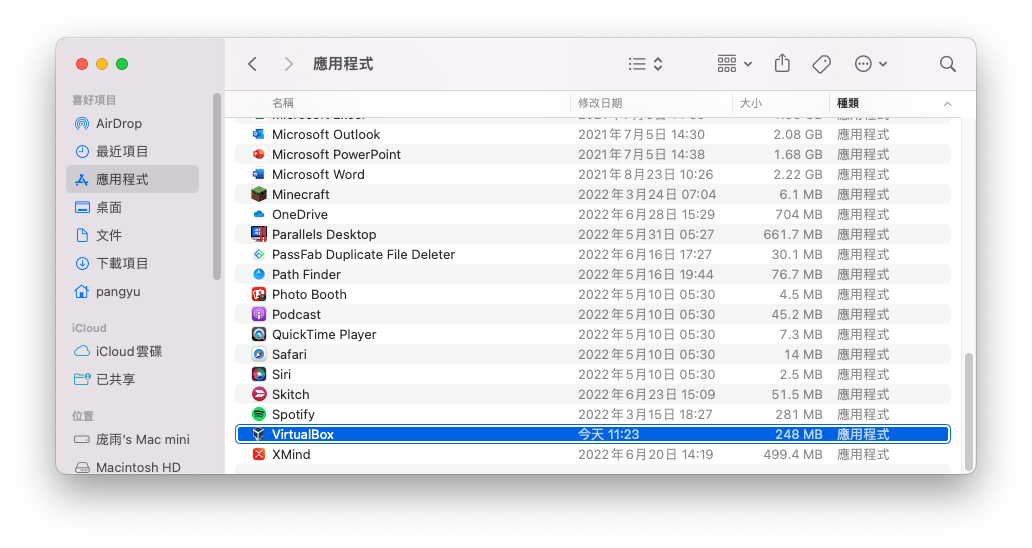Open the Share toolbar icon

point(782,63)
